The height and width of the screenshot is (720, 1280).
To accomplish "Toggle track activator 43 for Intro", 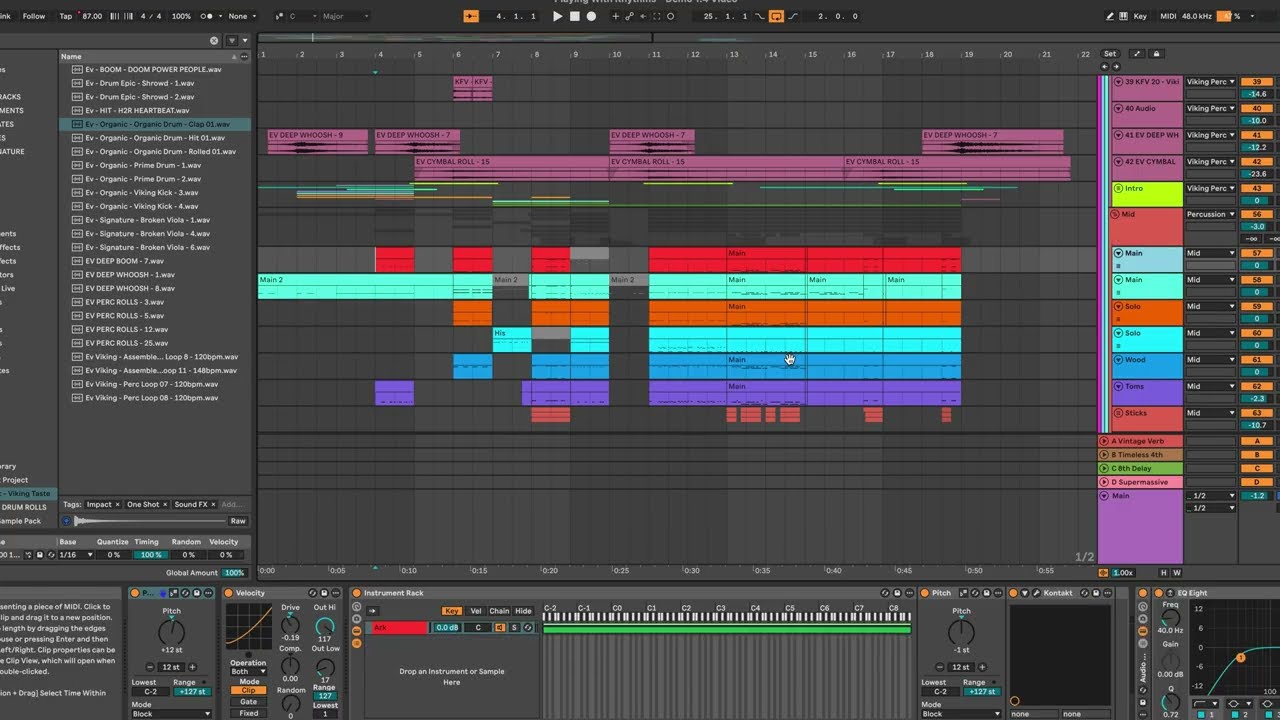I will (1256, 188).
